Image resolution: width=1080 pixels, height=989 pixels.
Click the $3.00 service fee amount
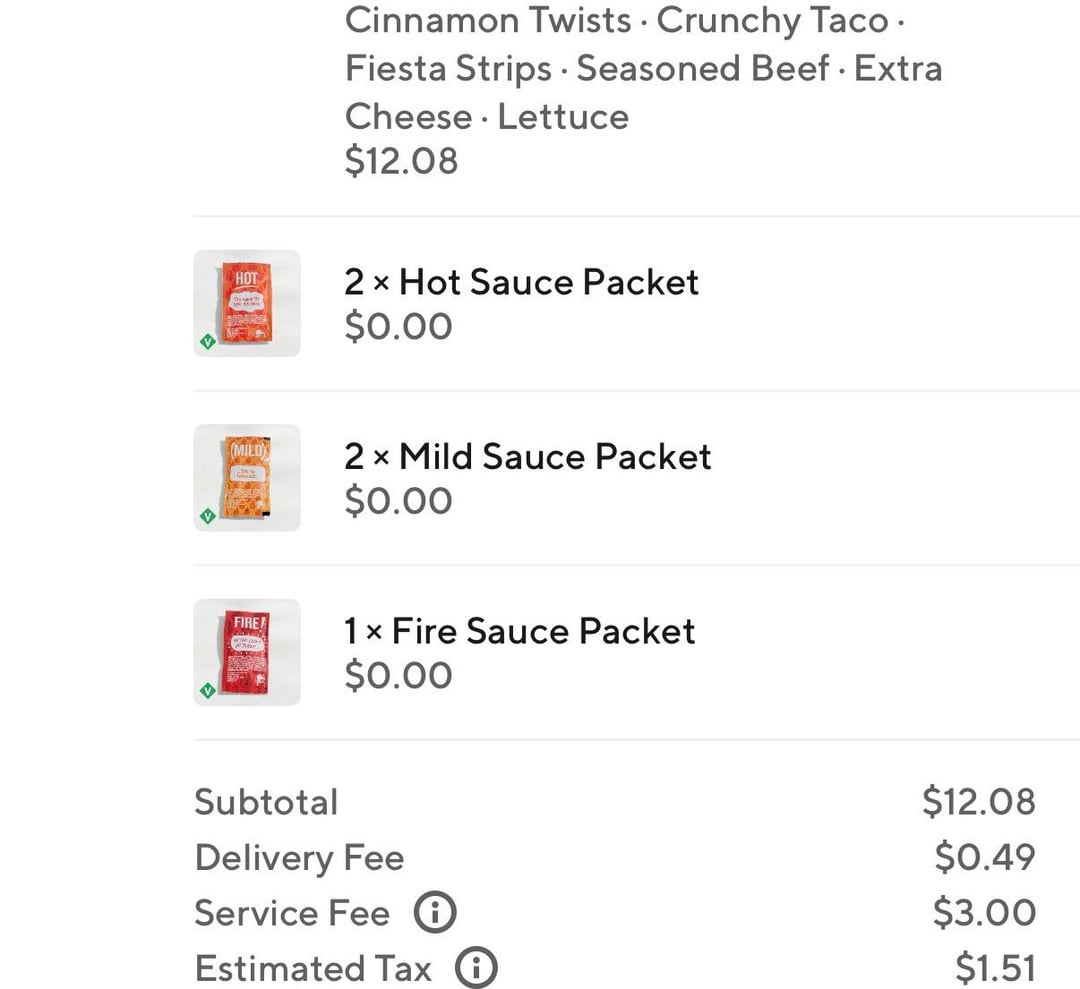(984, 913)
